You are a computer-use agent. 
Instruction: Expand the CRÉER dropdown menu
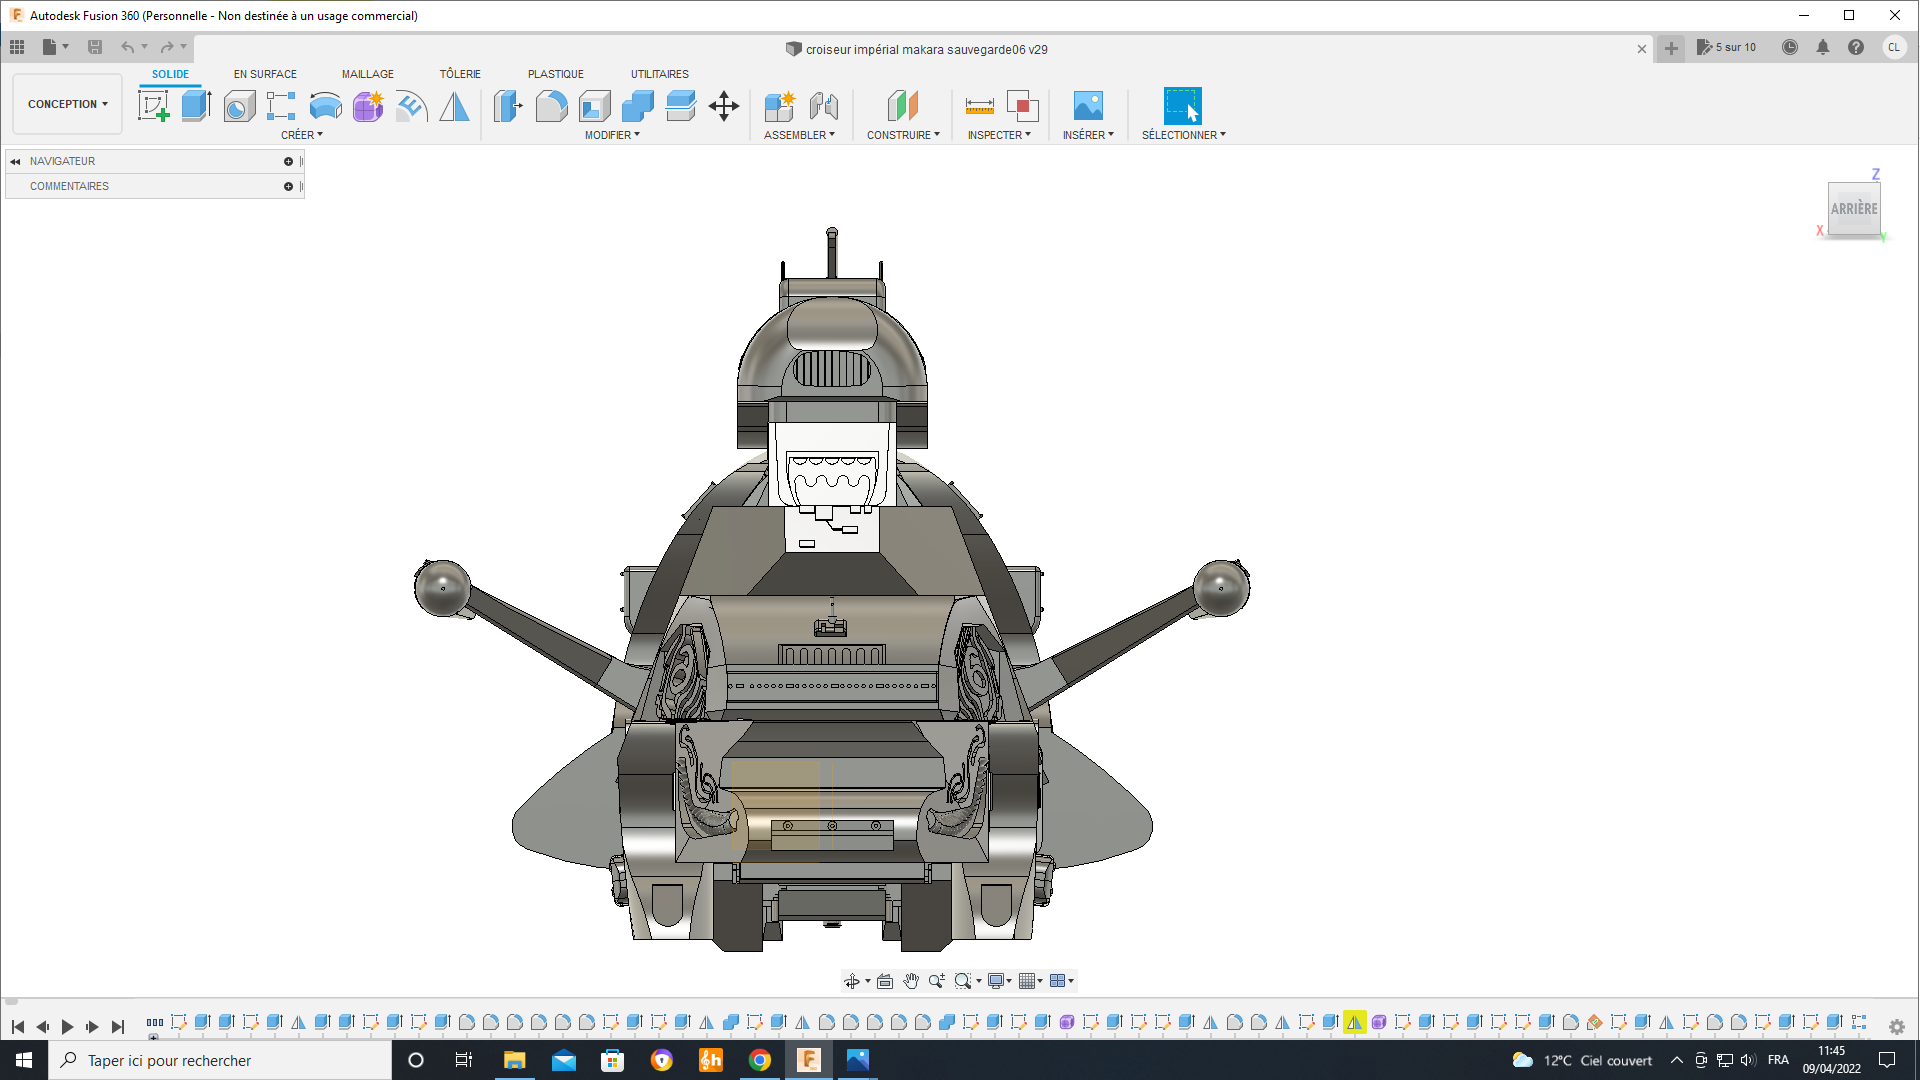tap(301, 135)
